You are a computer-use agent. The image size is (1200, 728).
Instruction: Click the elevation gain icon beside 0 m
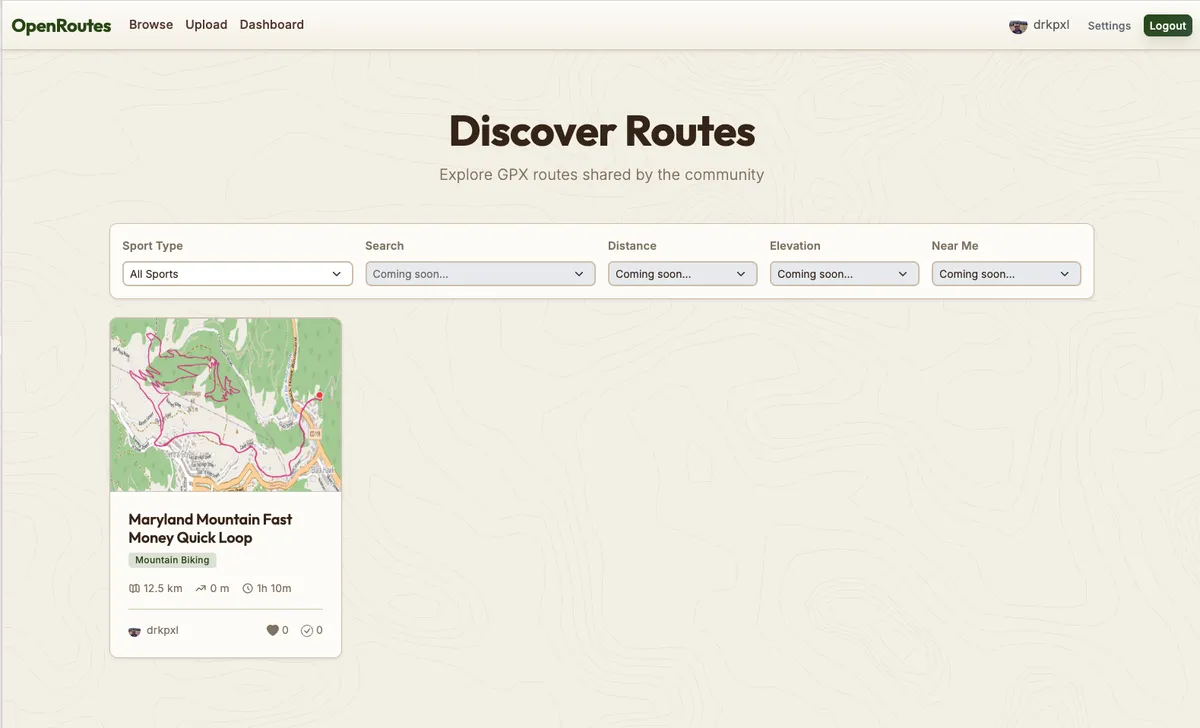coord(201,588)
